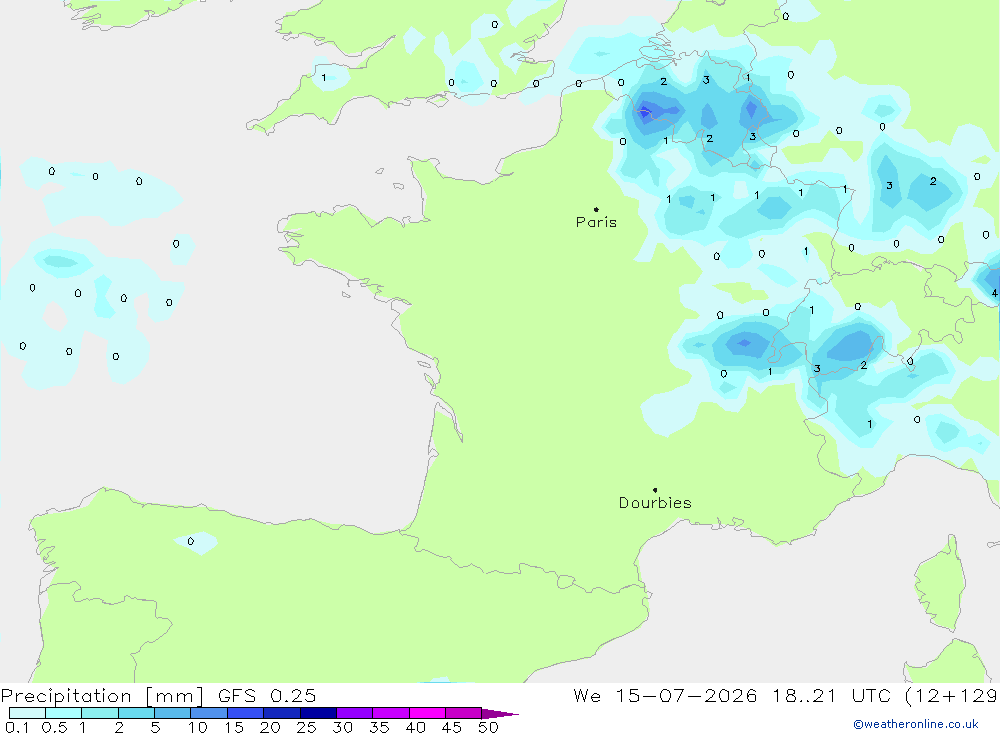Click the date 'We 15-07-2026' text
The height and width of the screenshot is (733, 1000).
click(x=665, y=696)
